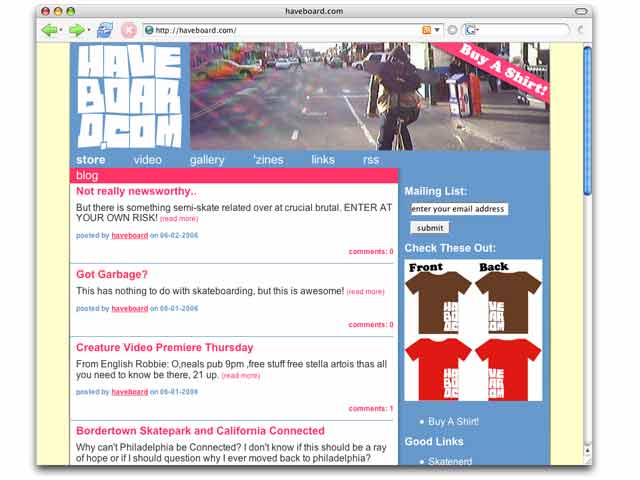Open the store navigation item
Screen dimensions: 640x480
coord(91,160)
